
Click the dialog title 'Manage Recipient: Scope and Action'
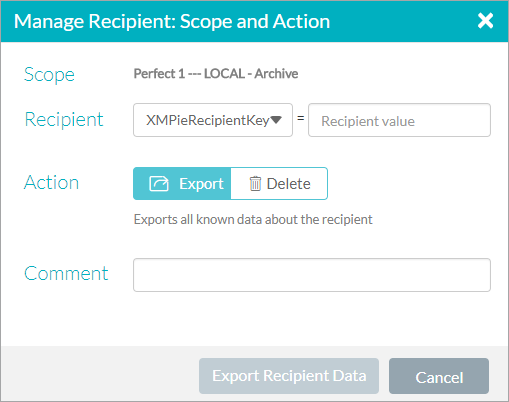172,21
